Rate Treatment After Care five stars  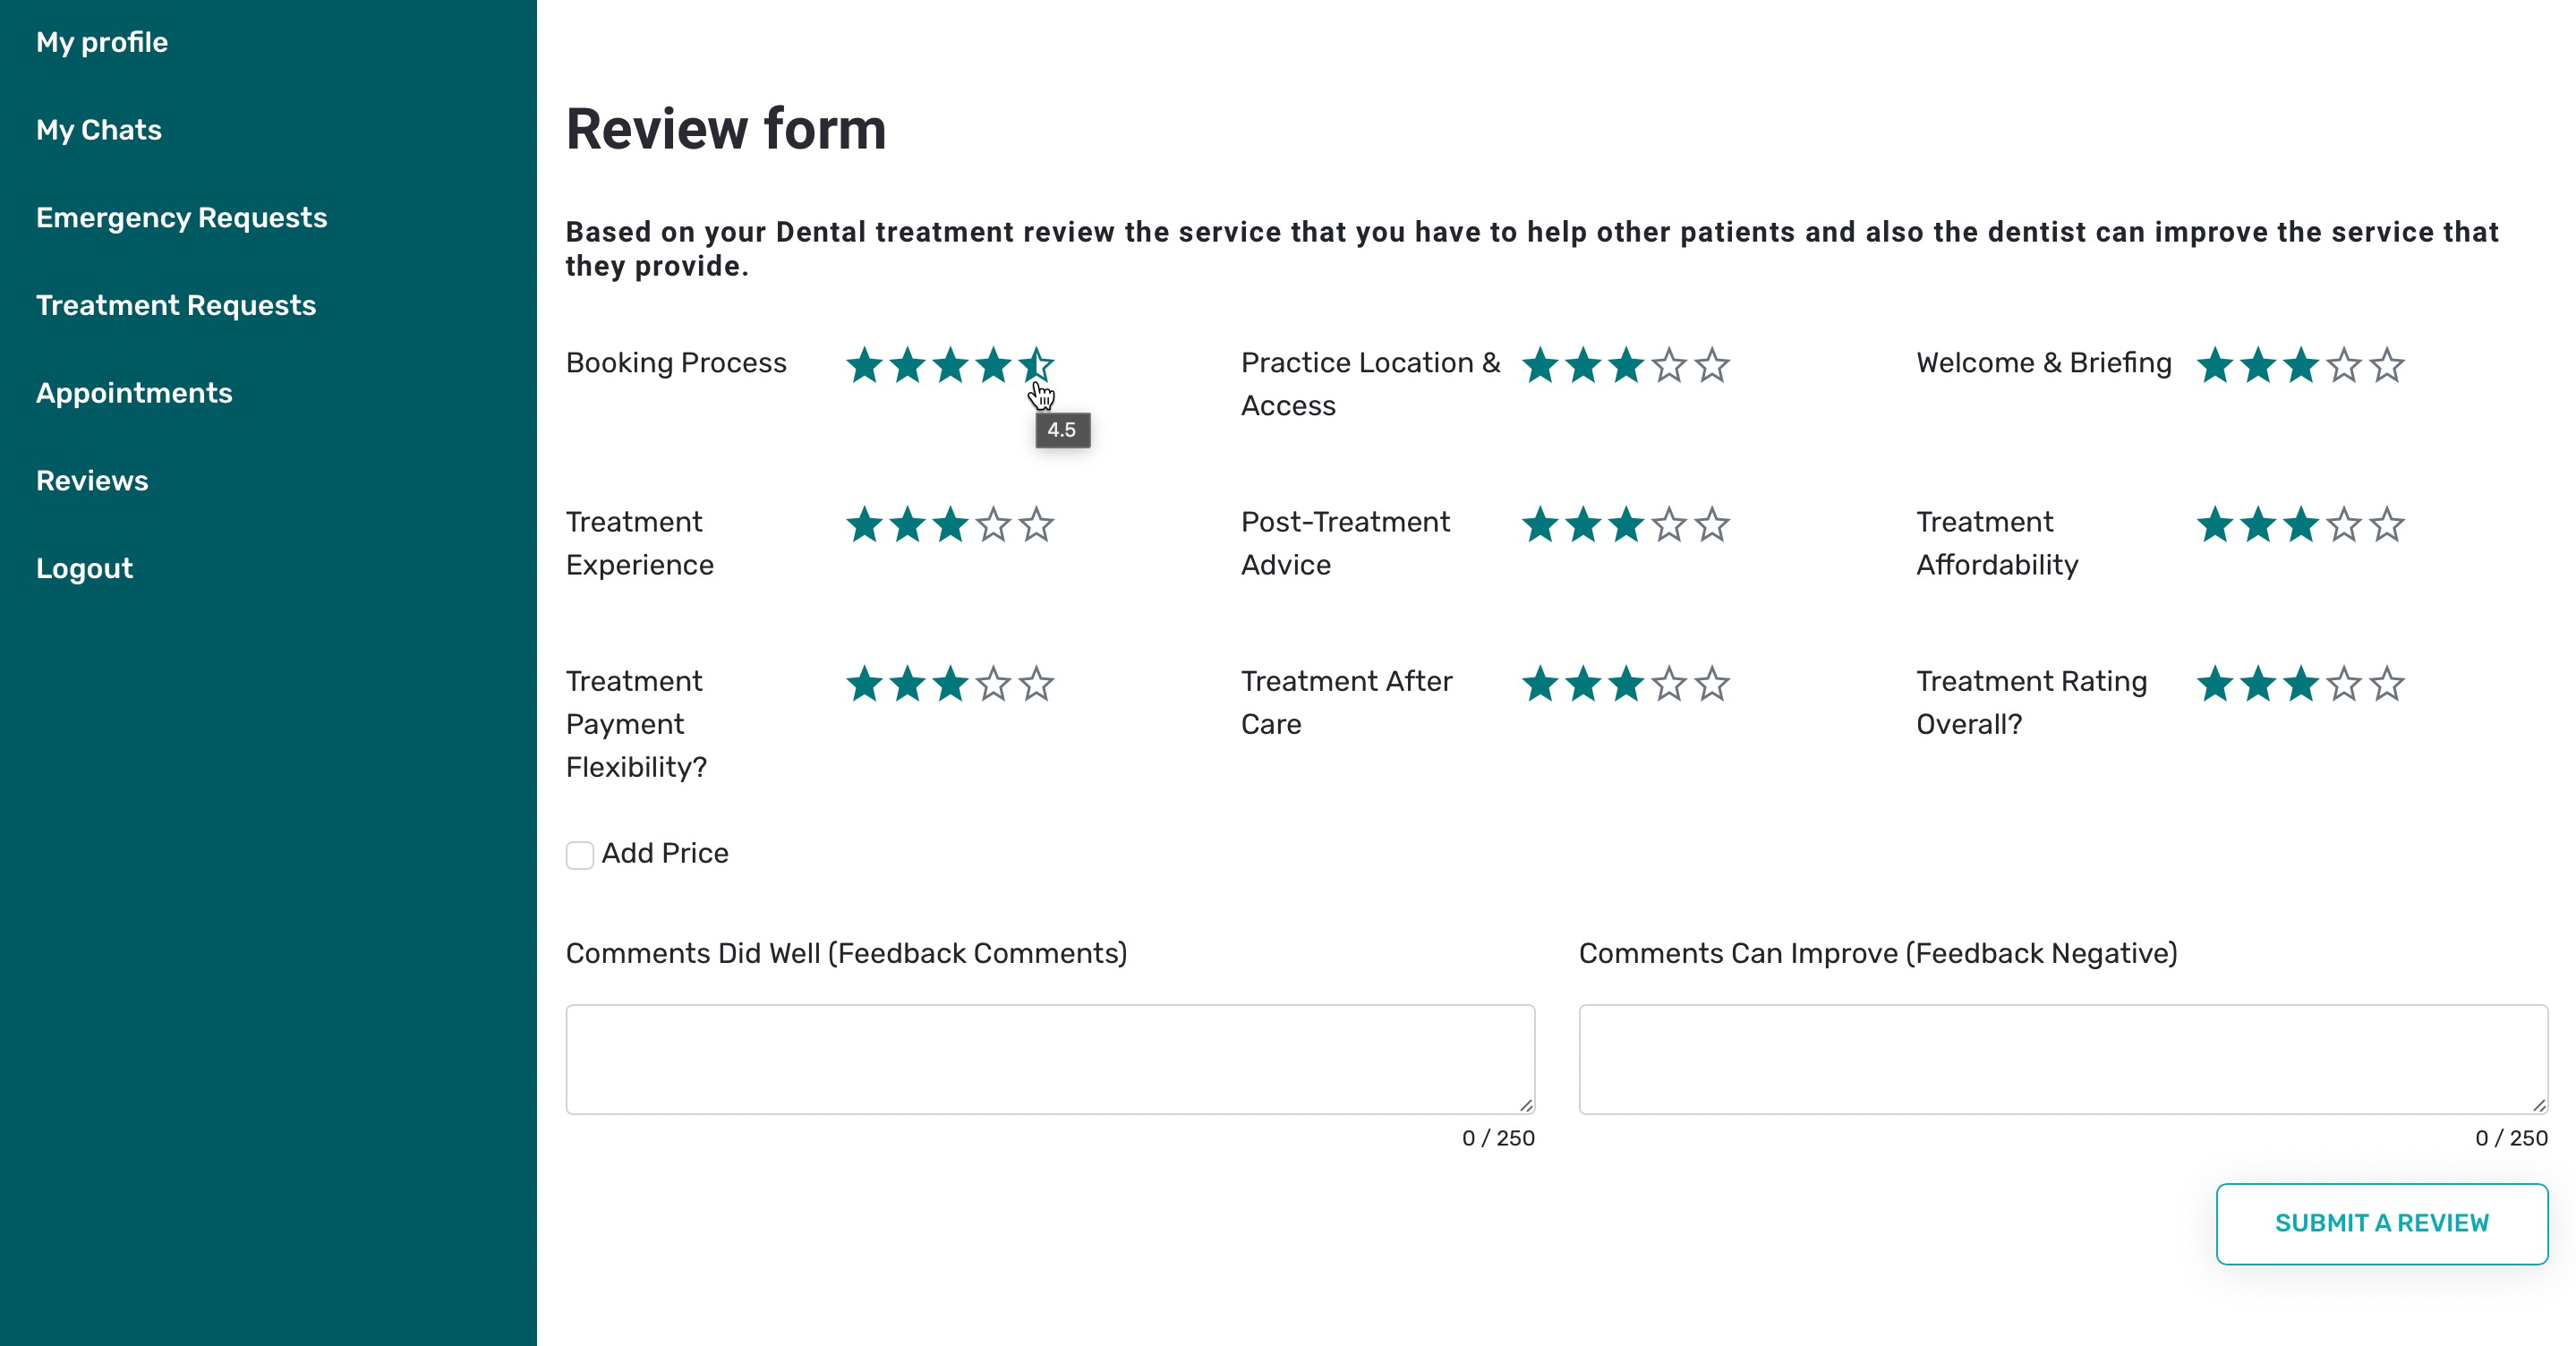(1712, 684)
